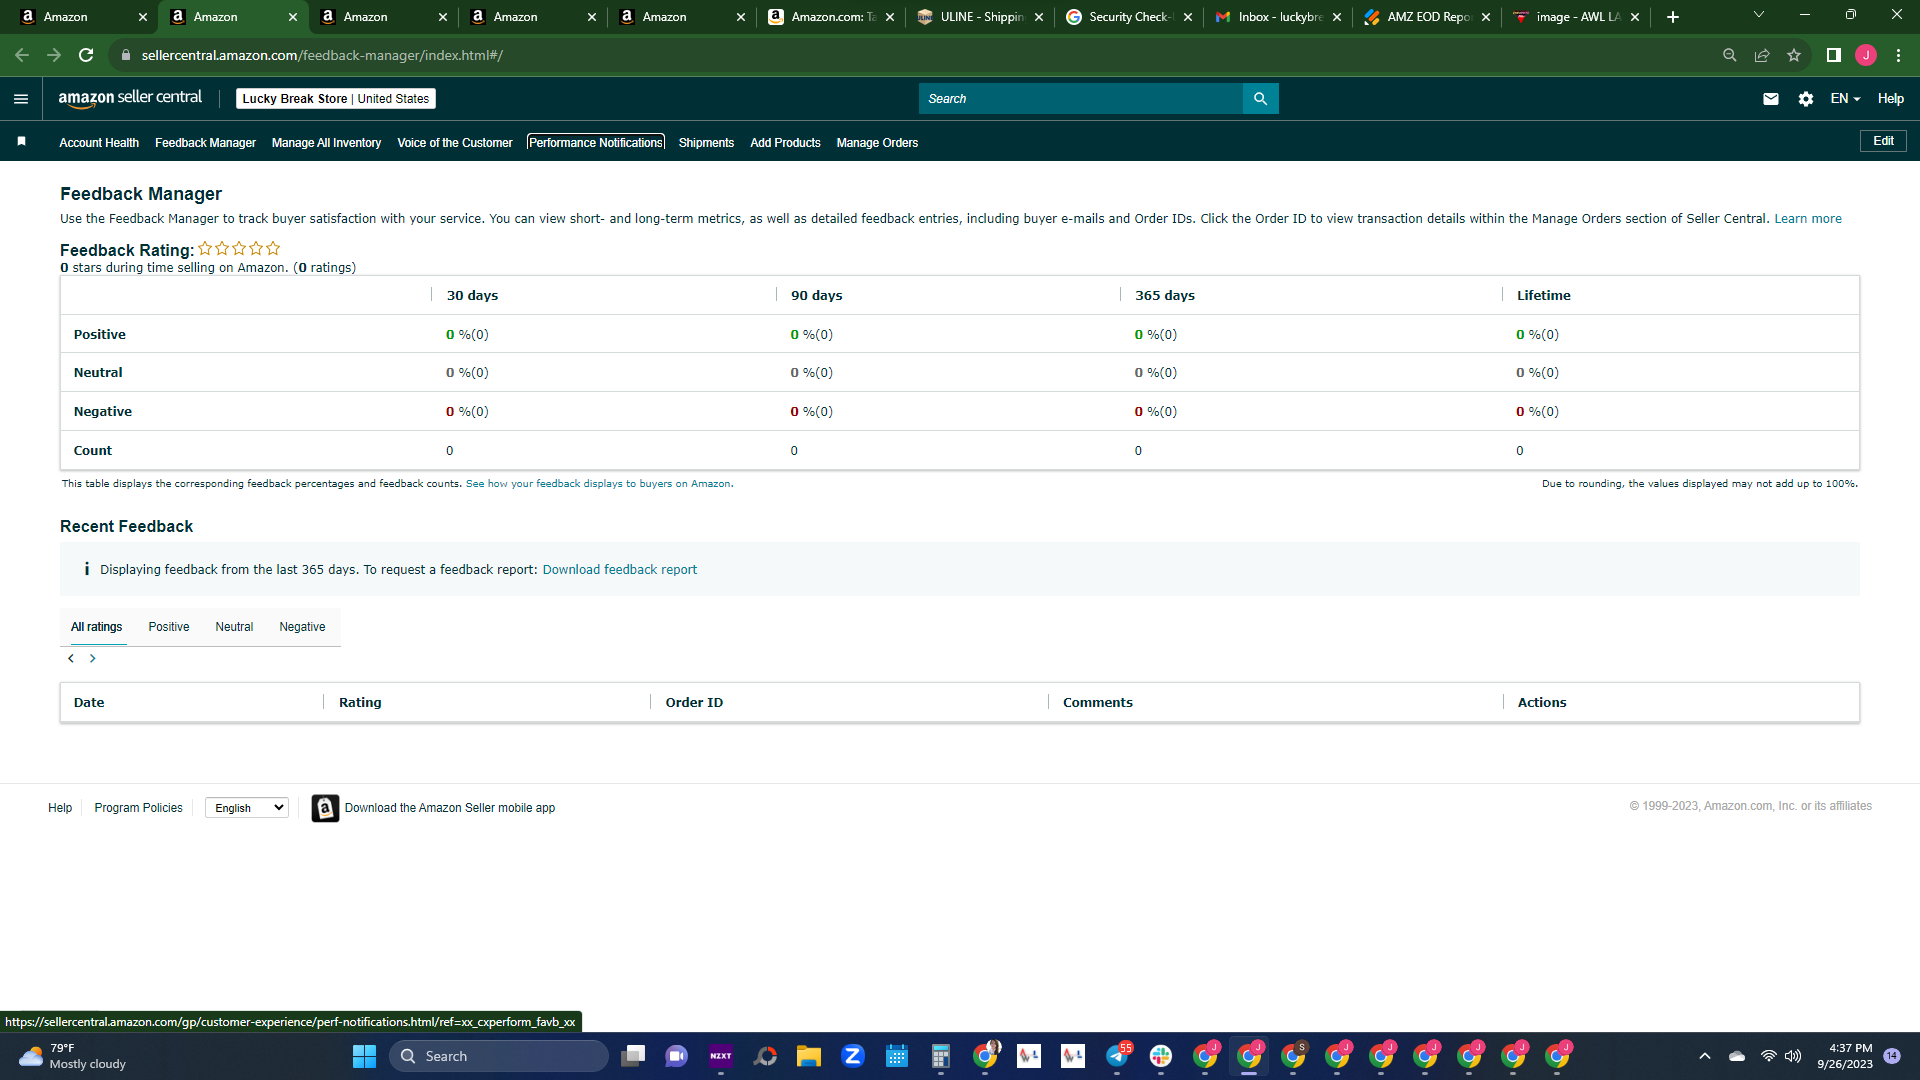Go to Shipments page
1920x1080 pixels.
coord(706,143)
